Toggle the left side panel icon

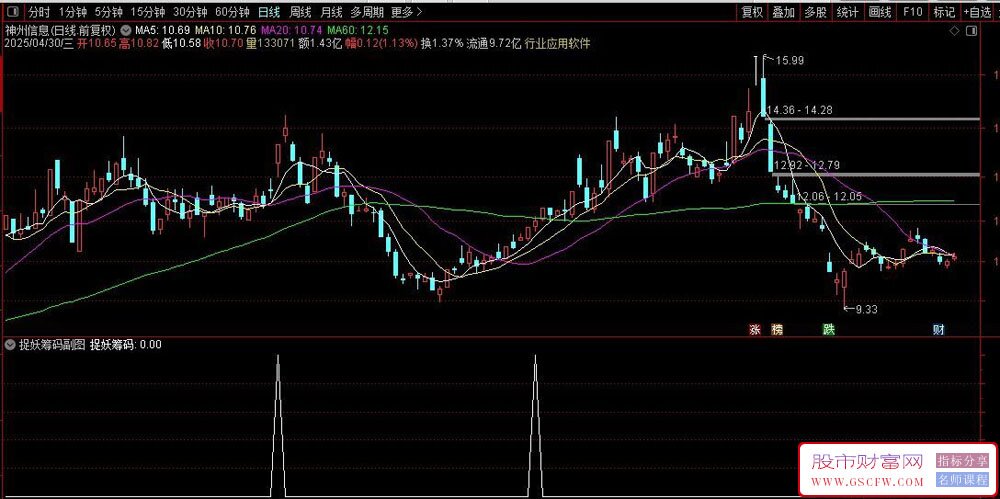click(13, 11)
